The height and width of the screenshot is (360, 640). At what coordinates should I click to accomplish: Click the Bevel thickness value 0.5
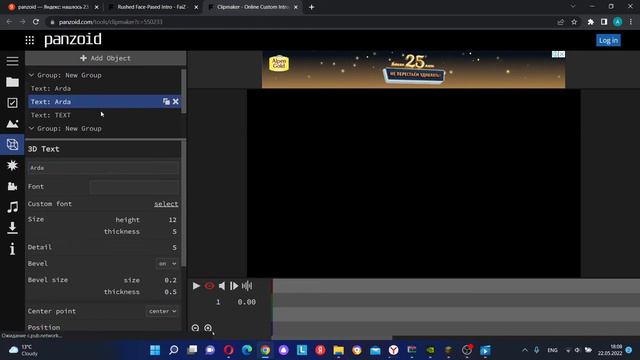tap(171, 292)
